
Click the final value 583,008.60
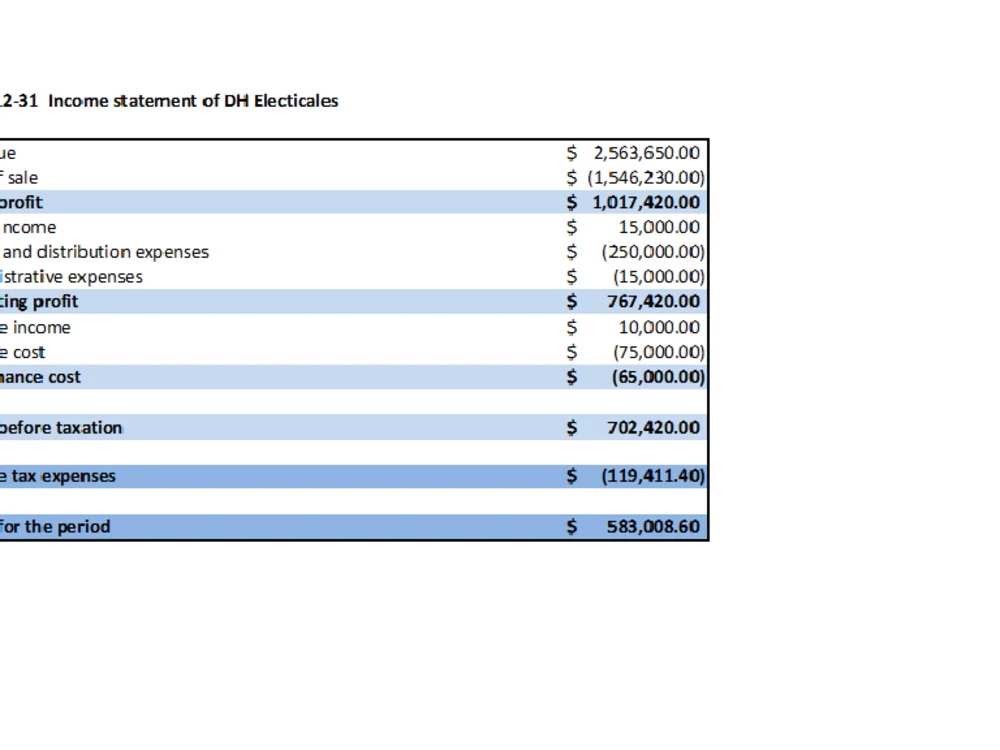(x=653, y=526)
